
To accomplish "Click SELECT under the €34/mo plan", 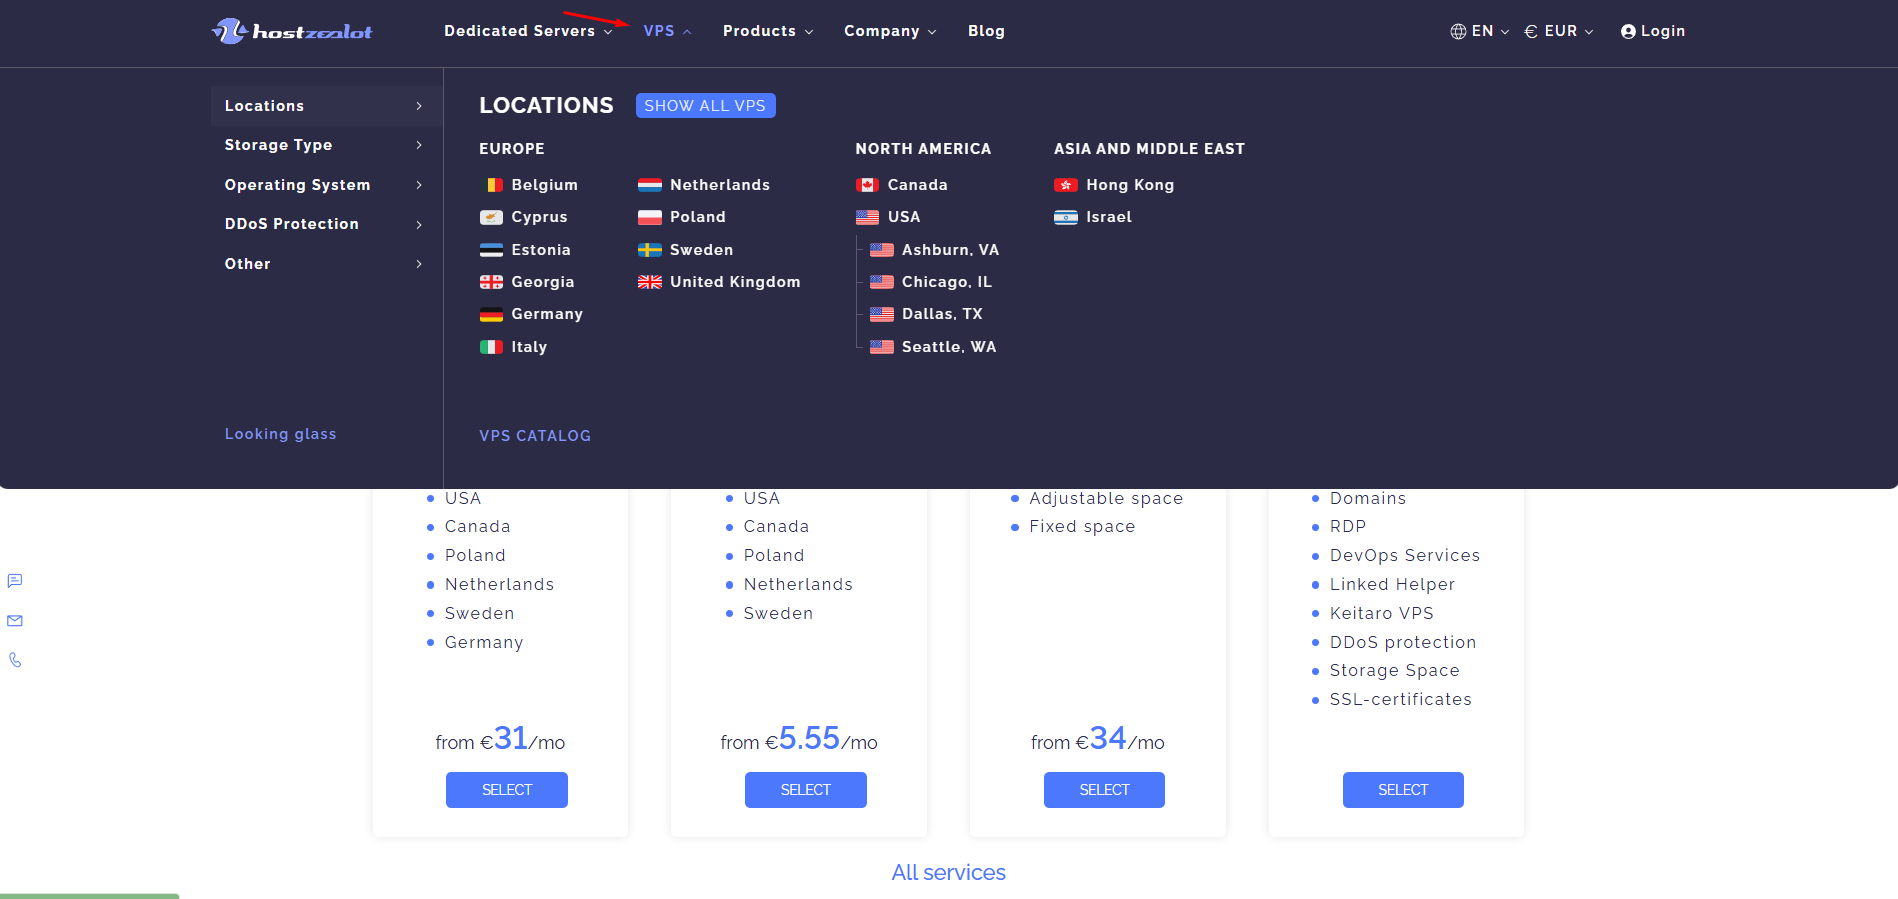I will pos(1104,790).
